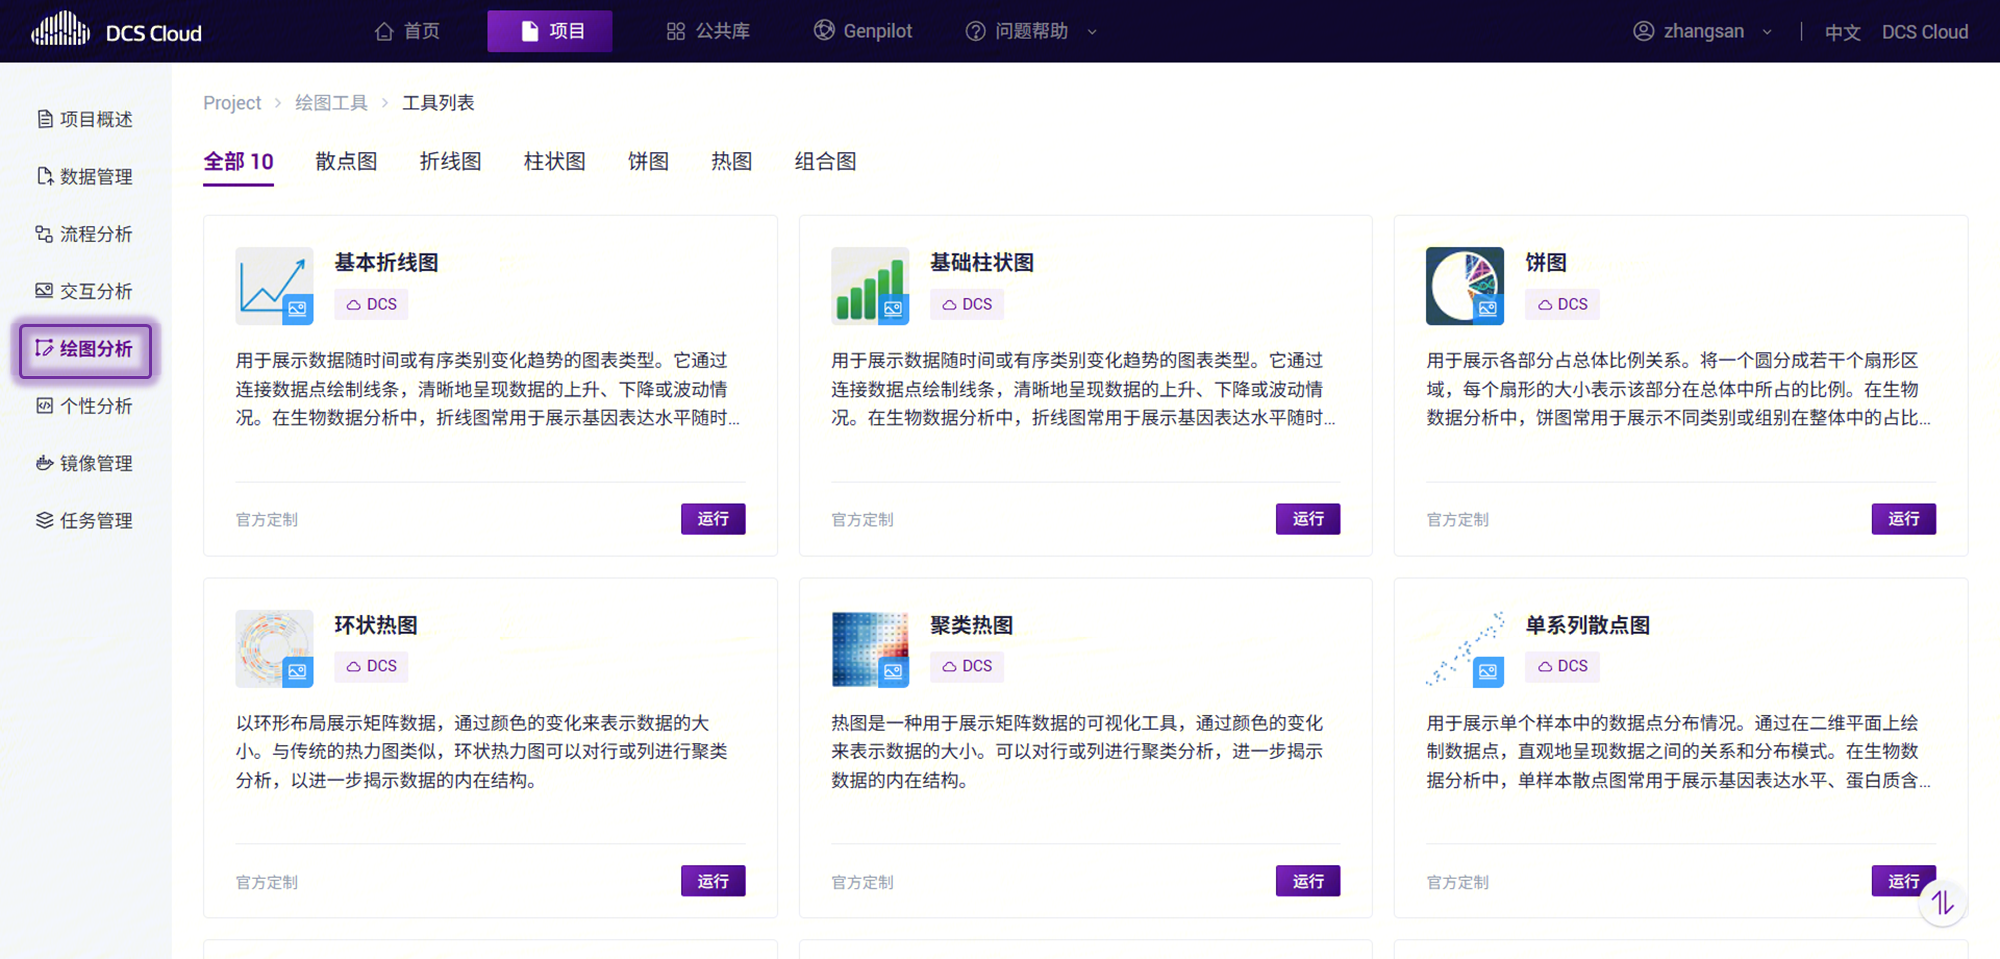Click the DCS tag on 环状热图 card

point(371,666)
